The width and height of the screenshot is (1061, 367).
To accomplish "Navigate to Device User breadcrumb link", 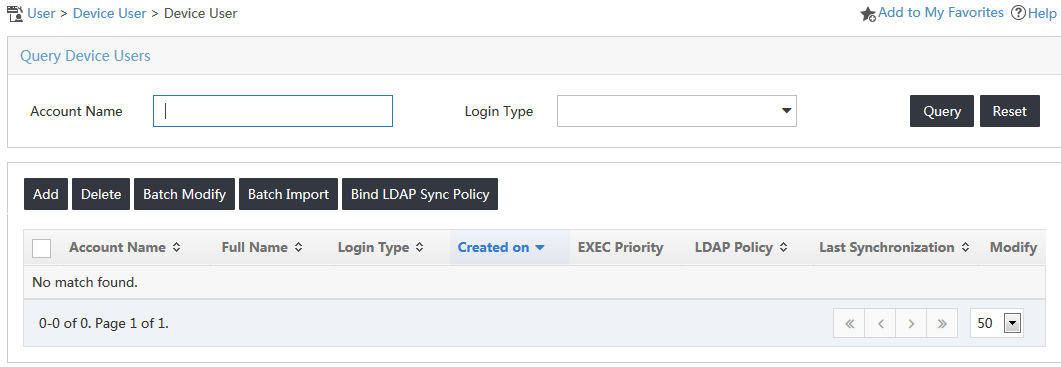I will click(110, 13).
